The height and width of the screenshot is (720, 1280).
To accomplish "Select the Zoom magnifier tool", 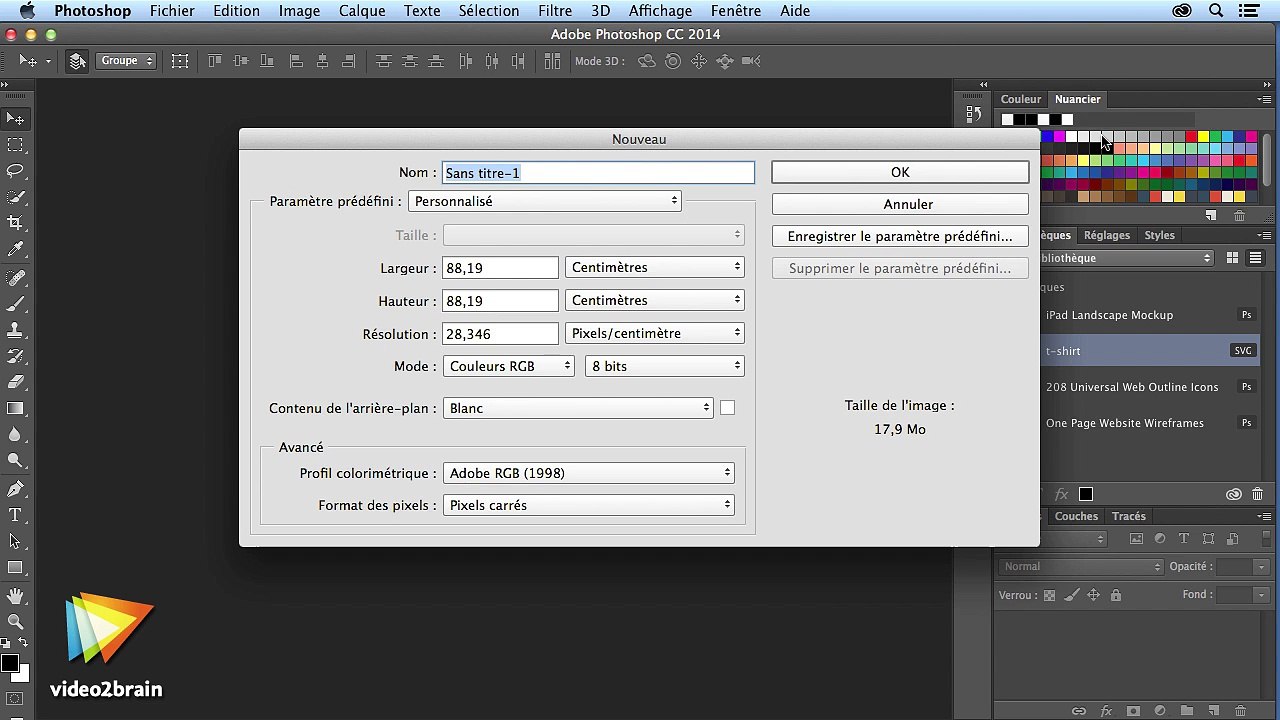I will (x=15, y=622).
